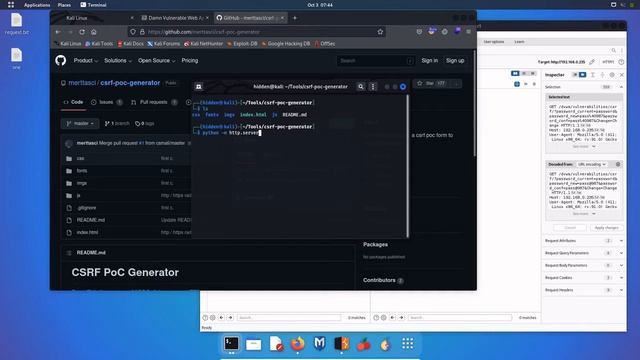Expand the Request Query Parameters section
This screenshot has height=360, width=640.
point(584,253)
